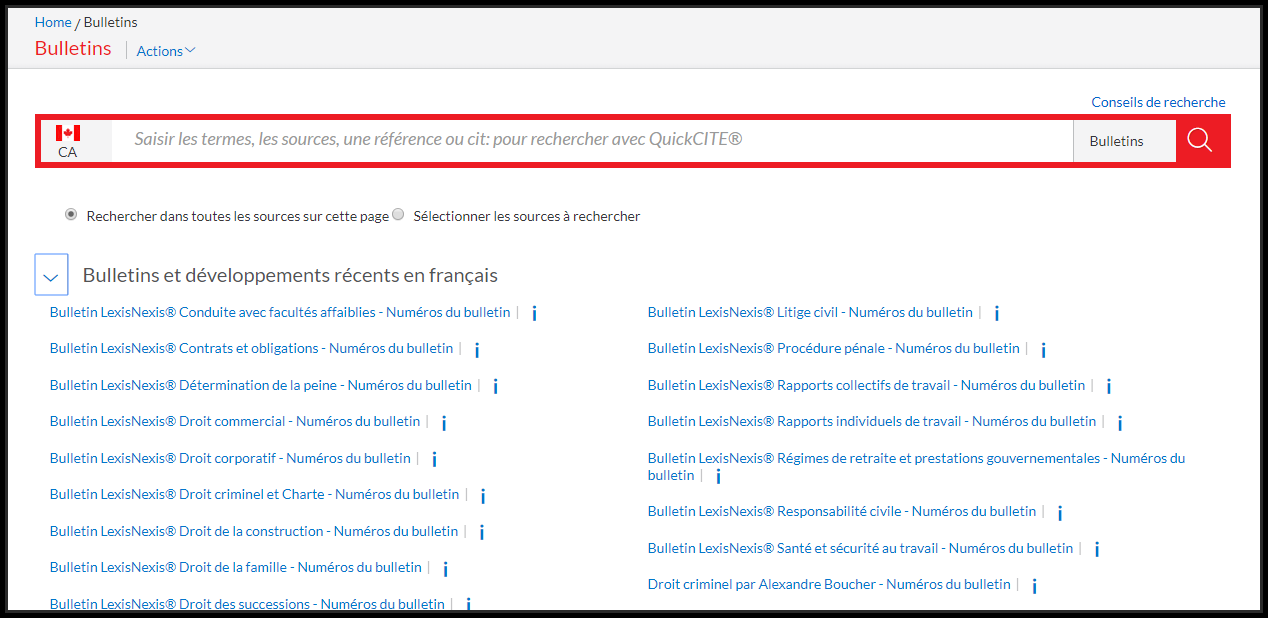The image size is (1268, 618).
Task: Open info icon for Droit criminel par Alexandre Boucher
Action: pyautogui.click(x=1035, y=585)
